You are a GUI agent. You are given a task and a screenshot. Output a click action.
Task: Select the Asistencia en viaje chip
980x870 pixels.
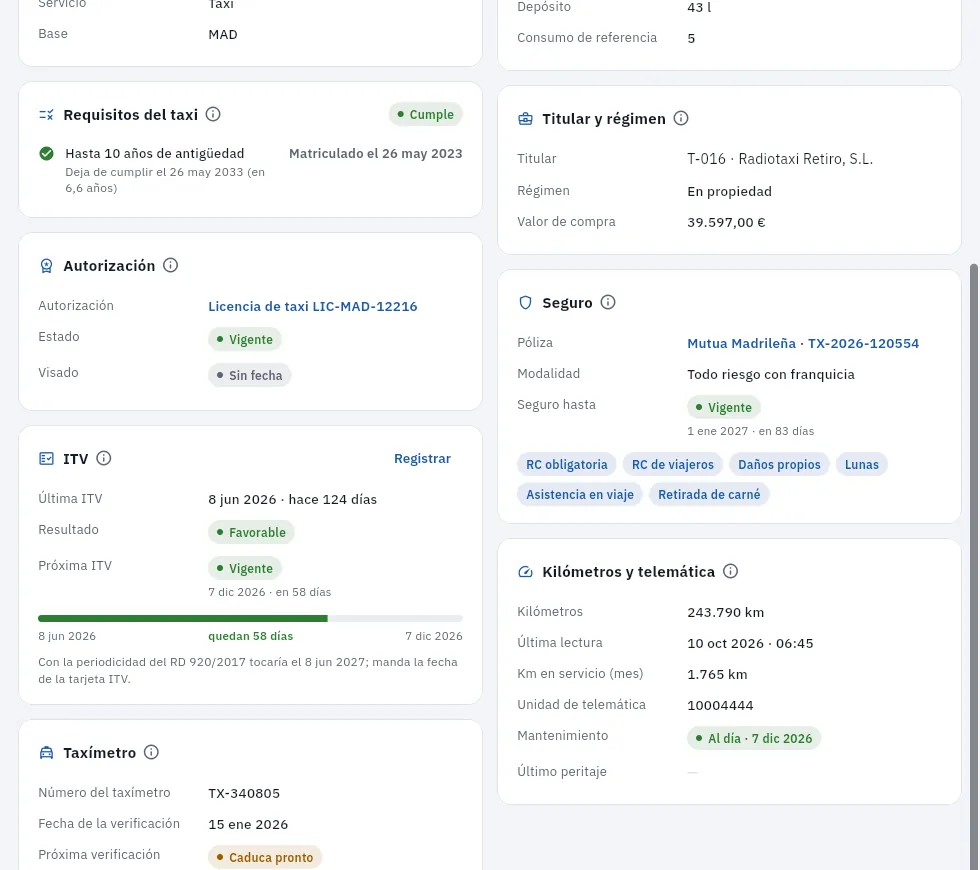579,494
